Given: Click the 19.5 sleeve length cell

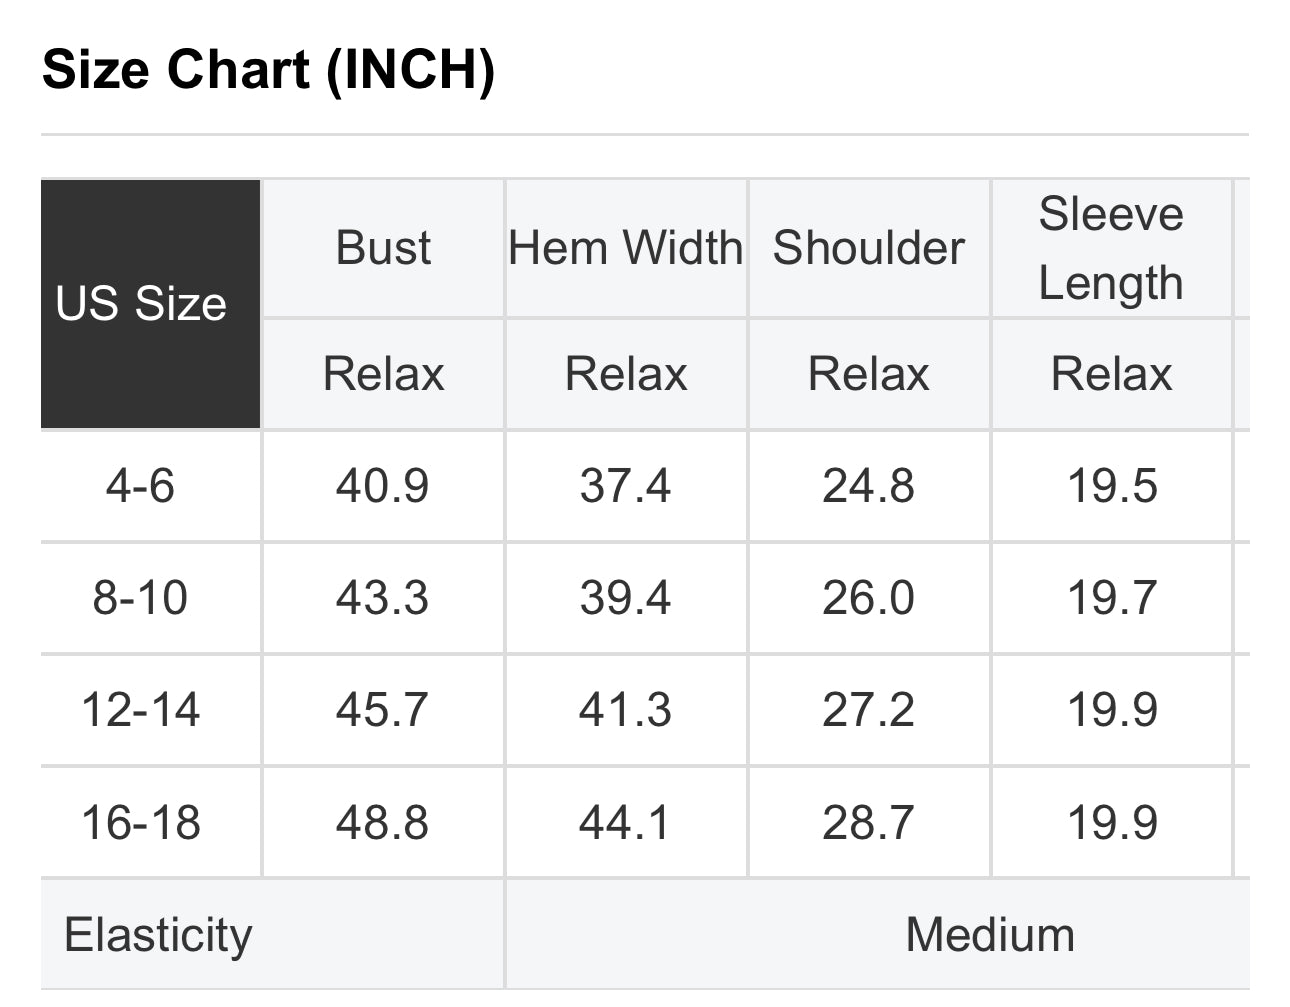Looking at the screenshot, I should click(1112, 486).
